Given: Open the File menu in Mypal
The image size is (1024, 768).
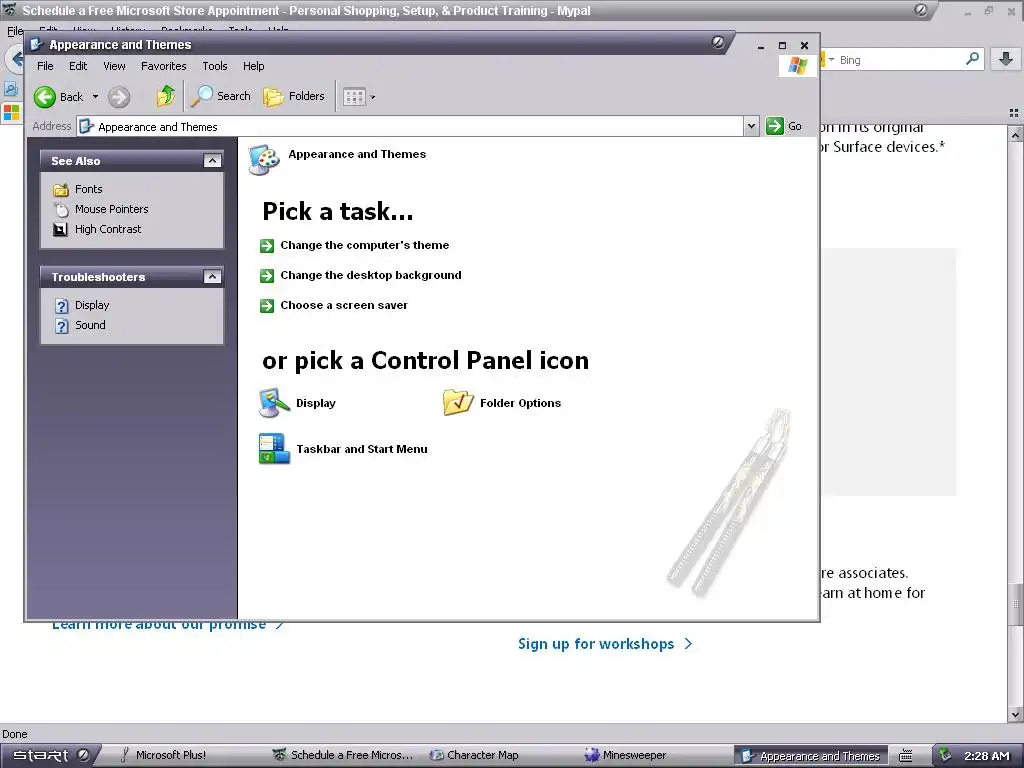Looking at the screenshot, I should pos(14,31).
